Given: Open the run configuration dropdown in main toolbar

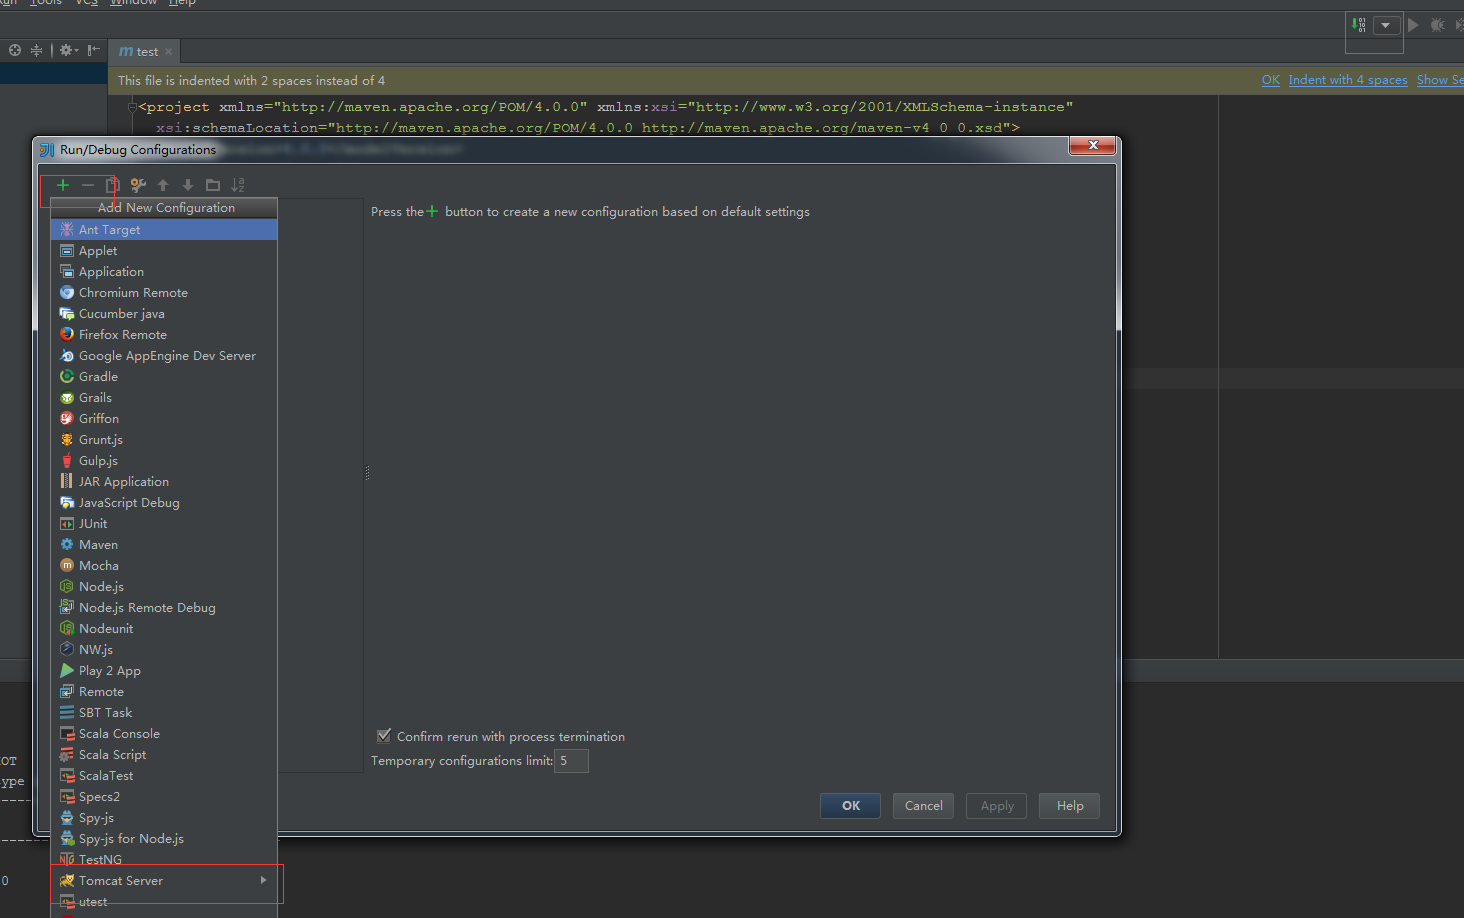Looking at the screenshot, I should coord(1385,25).
